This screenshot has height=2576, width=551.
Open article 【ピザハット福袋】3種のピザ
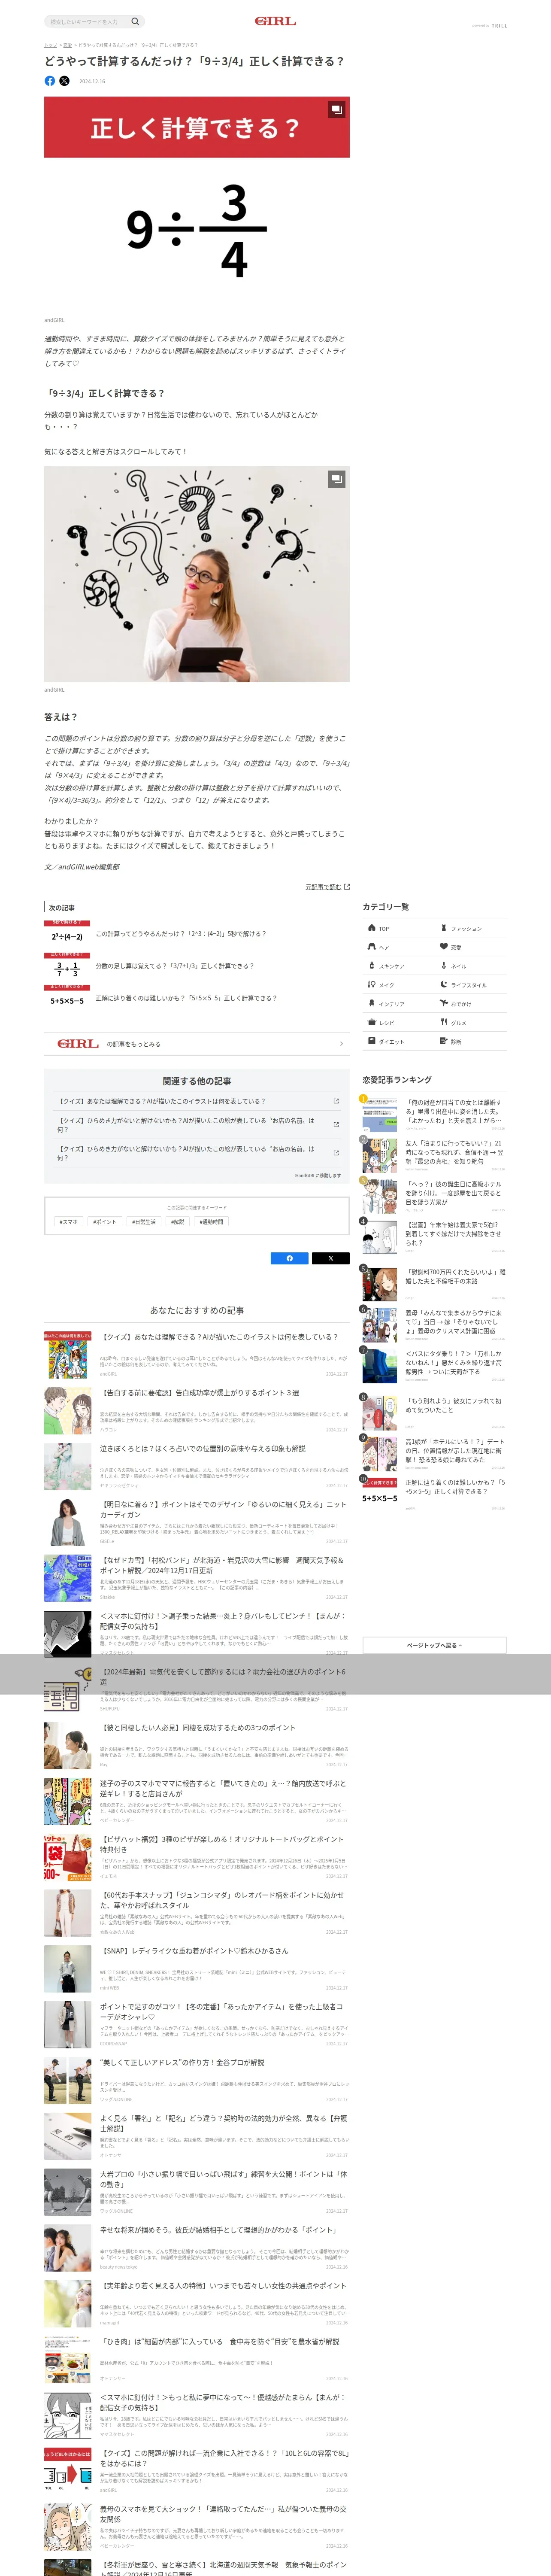coord(222,1845)
